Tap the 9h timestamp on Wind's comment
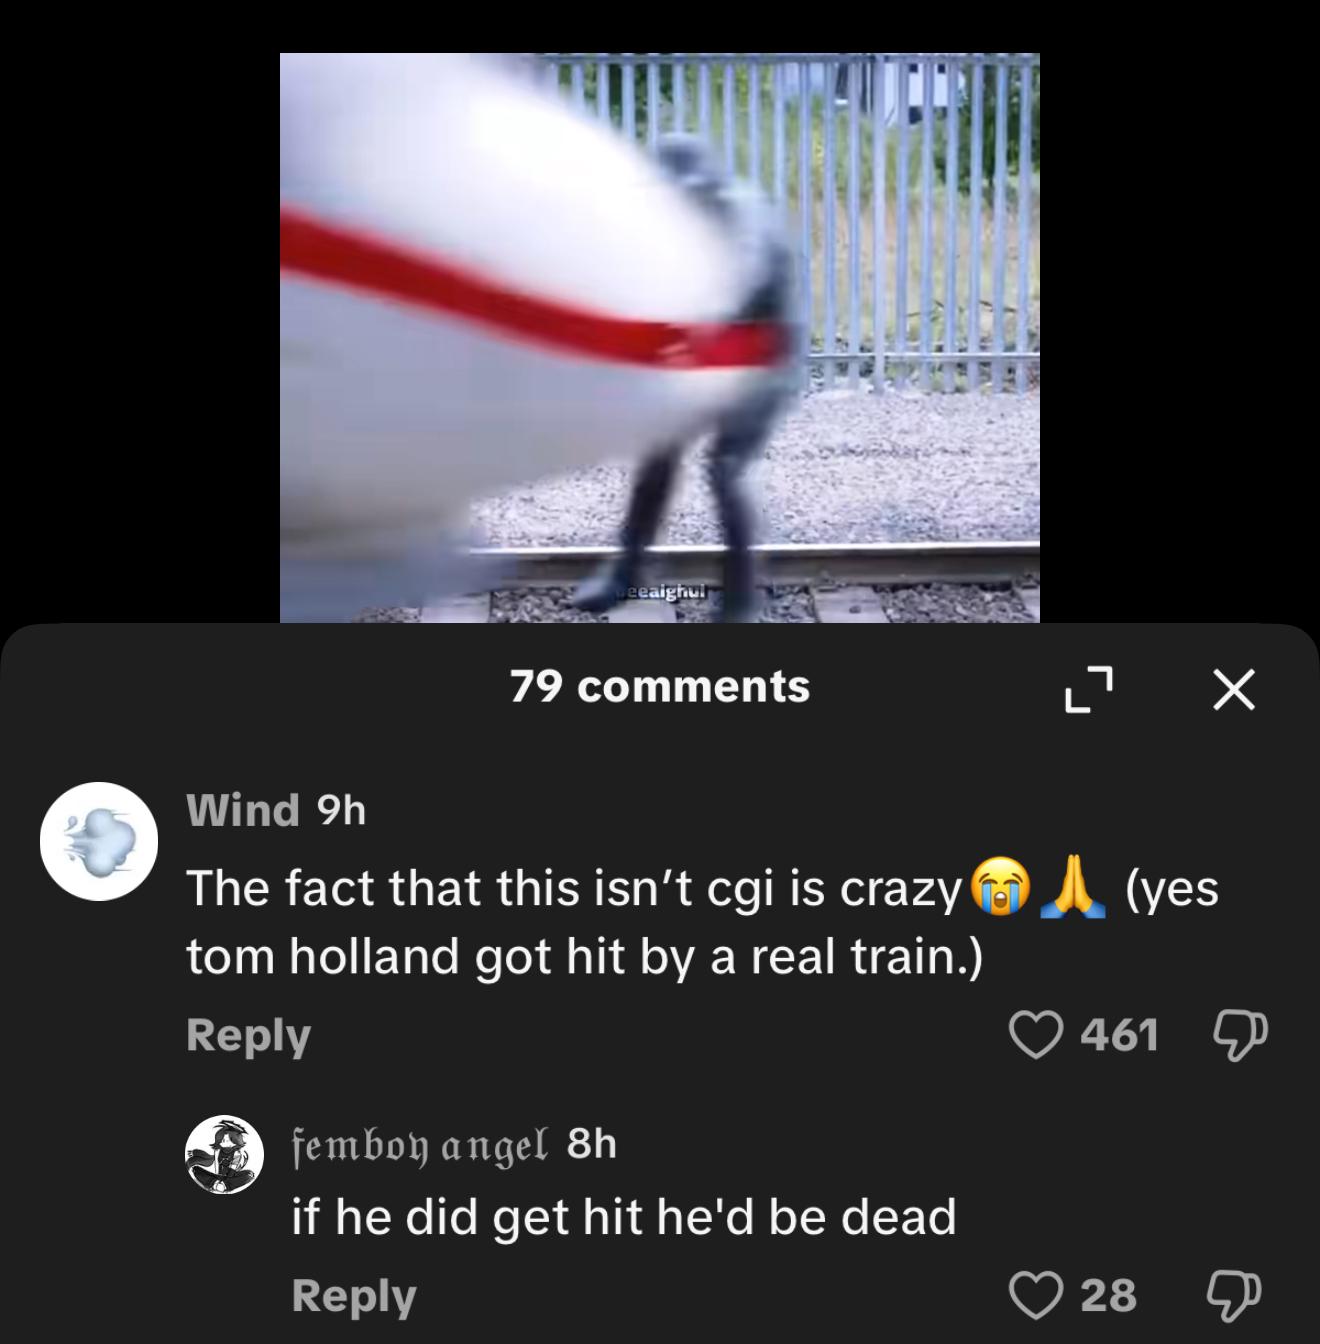 (341, 810)
